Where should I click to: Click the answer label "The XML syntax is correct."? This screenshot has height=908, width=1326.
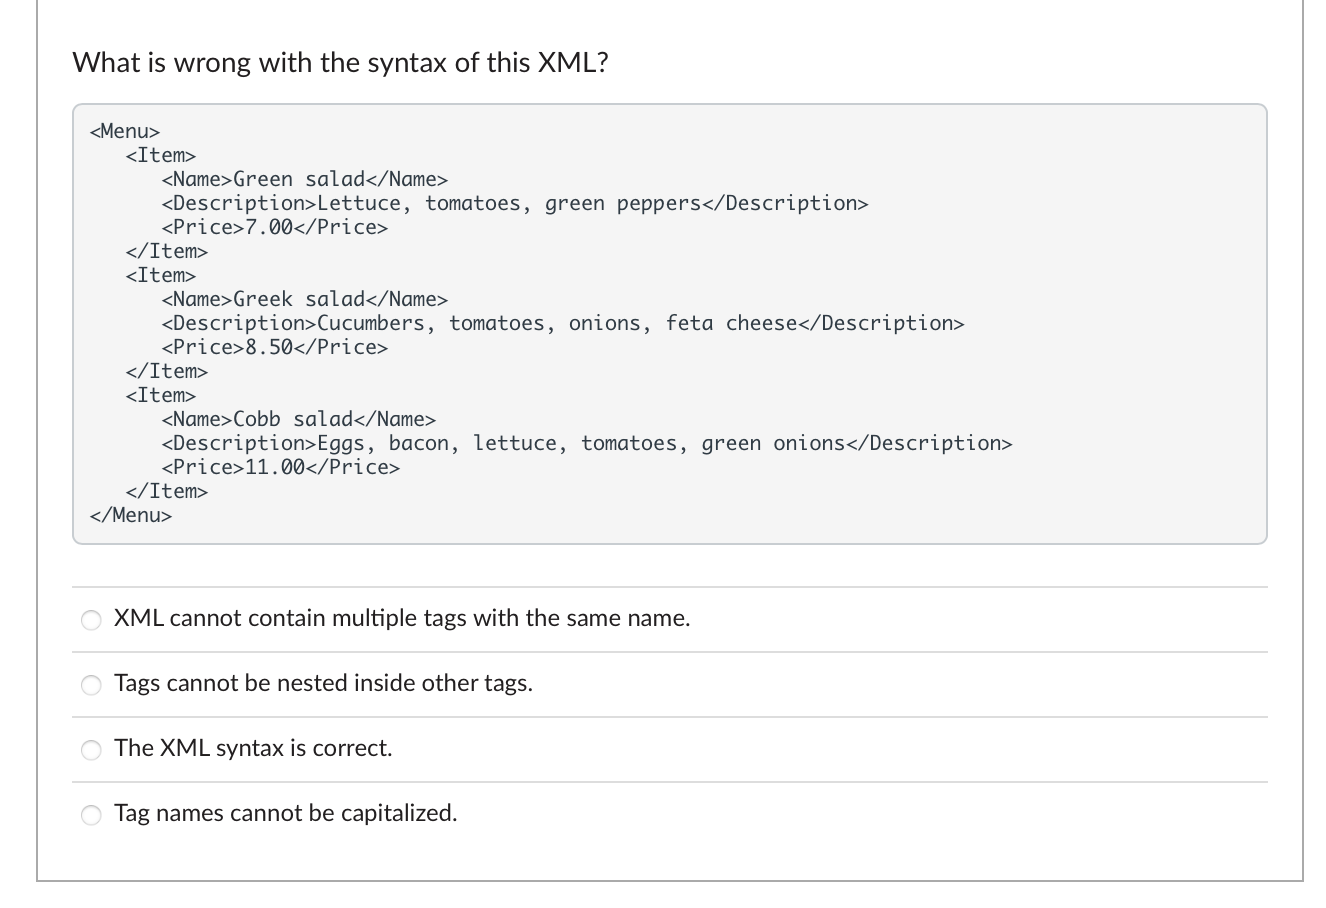pyautogui.click(x=253, y=748)
